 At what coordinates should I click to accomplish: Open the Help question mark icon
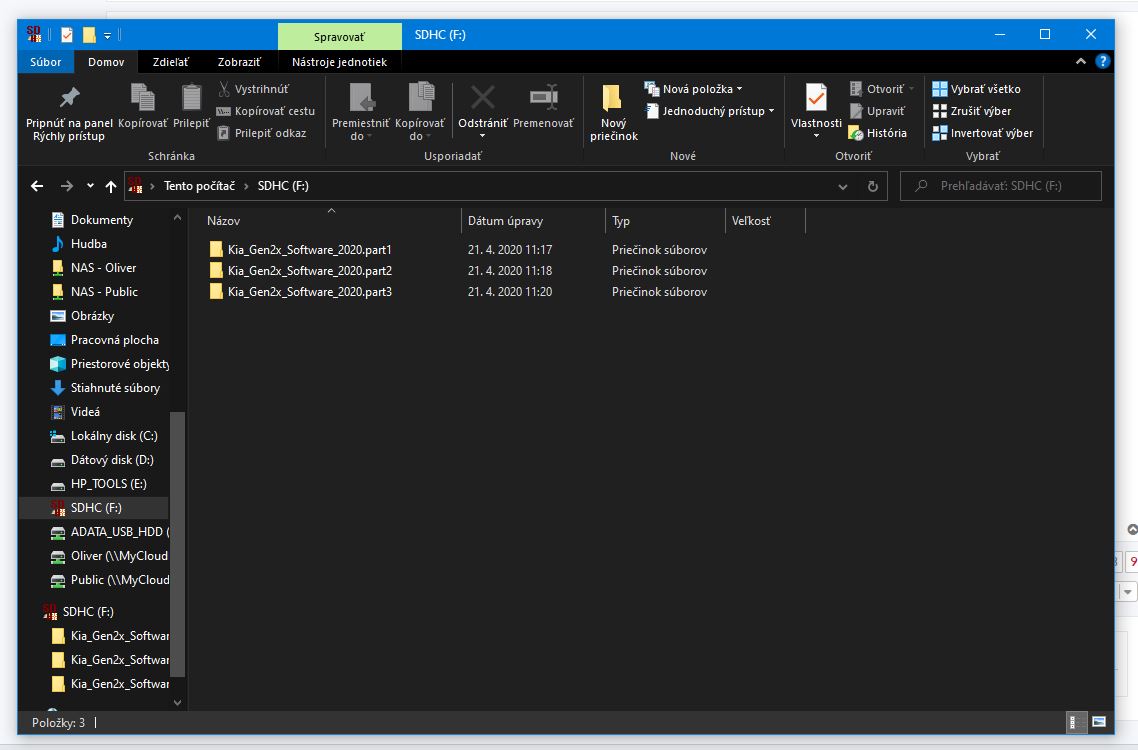[x=1102, y=62]
